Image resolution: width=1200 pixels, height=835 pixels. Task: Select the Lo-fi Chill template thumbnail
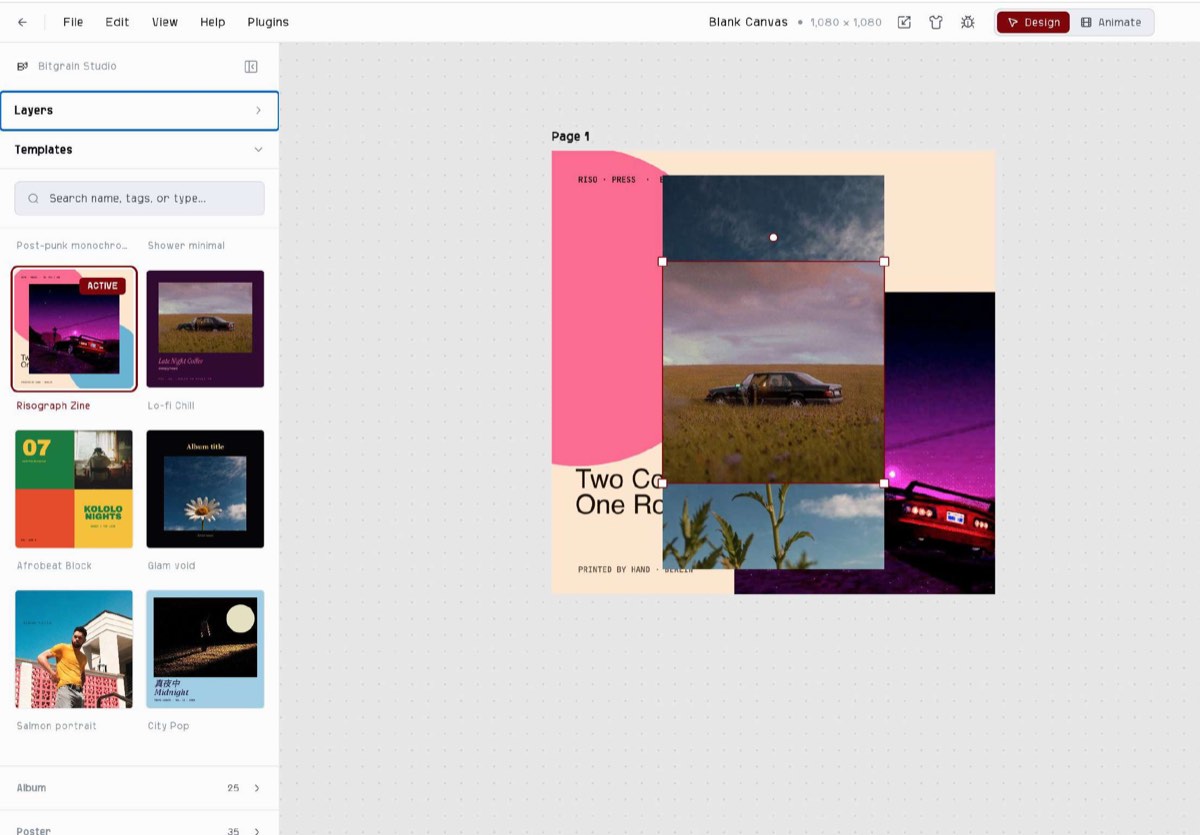tap(205, 328)
